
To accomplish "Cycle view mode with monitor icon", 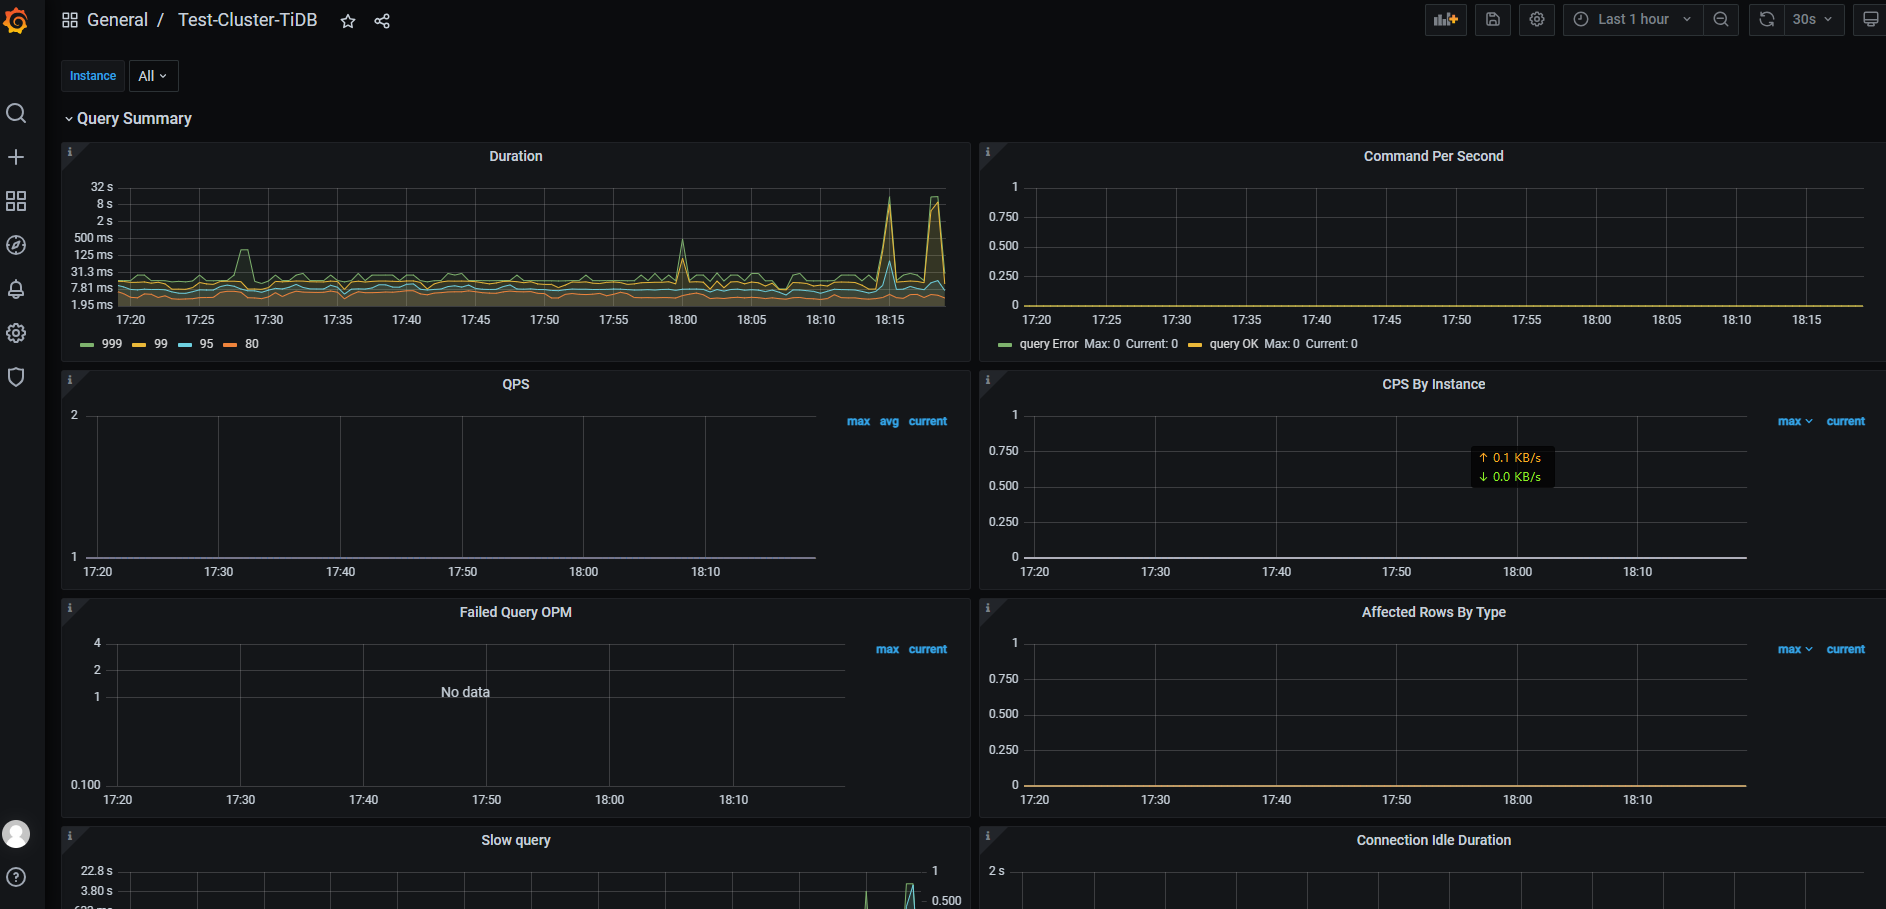I will coord(1870,19).
